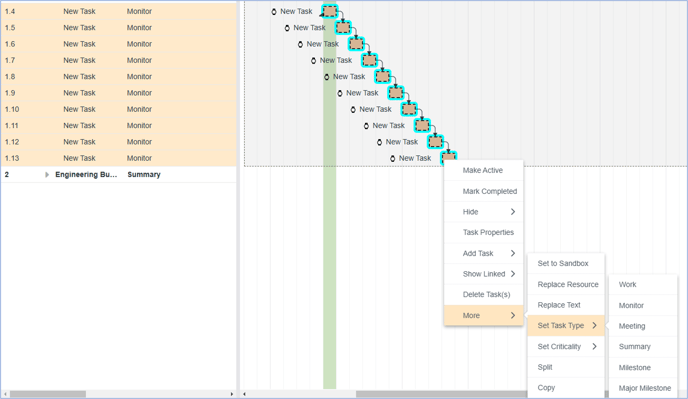The width and height of the screenshot is (688, 399).
Task: Click the ring icon beside task 1.13 label
Action: pyautogui.click(x=392, y=158)
